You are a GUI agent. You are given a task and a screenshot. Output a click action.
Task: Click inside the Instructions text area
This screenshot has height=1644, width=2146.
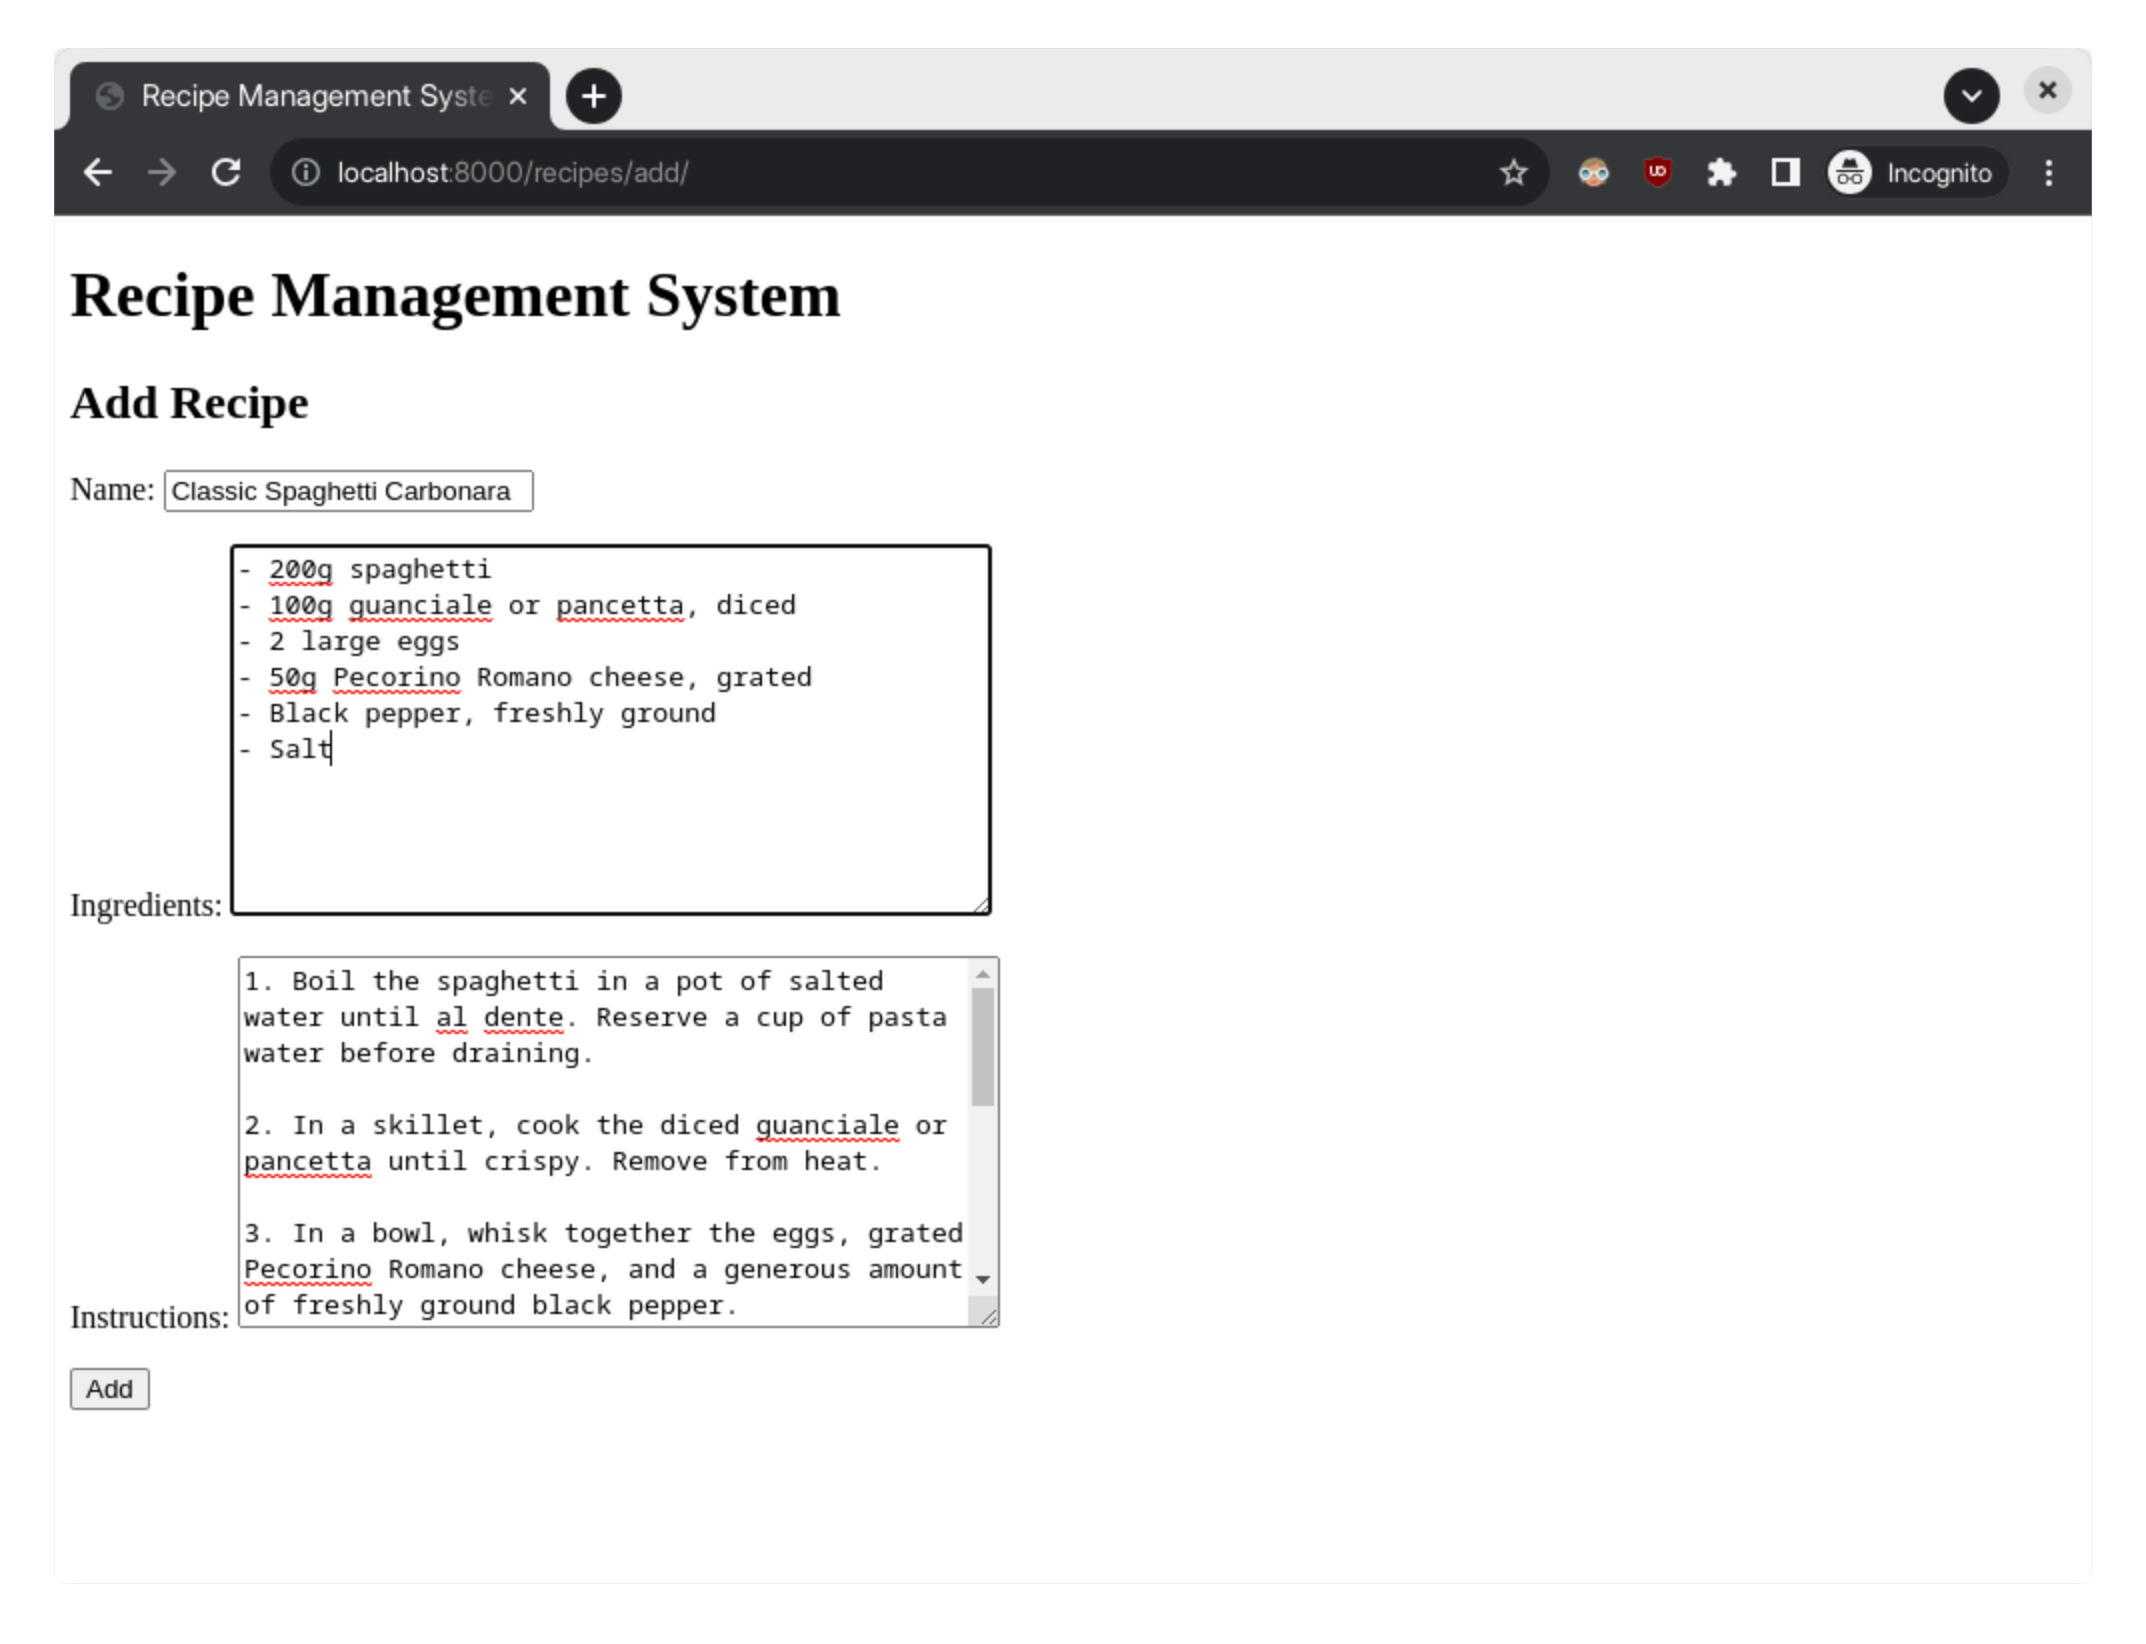click(x=618, y=1142)
